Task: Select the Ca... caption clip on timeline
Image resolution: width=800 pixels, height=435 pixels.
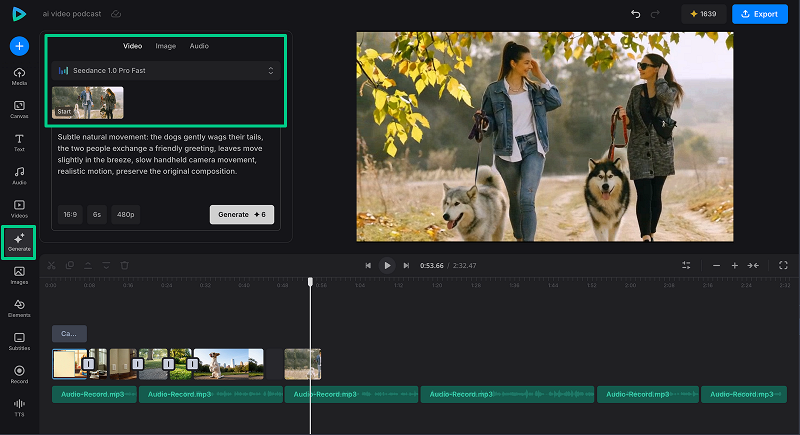Action: coord(69,334)
